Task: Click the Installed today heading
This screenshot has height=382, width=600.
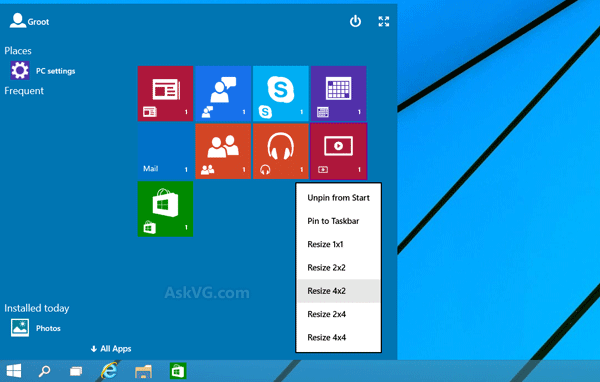Action: 37,308
